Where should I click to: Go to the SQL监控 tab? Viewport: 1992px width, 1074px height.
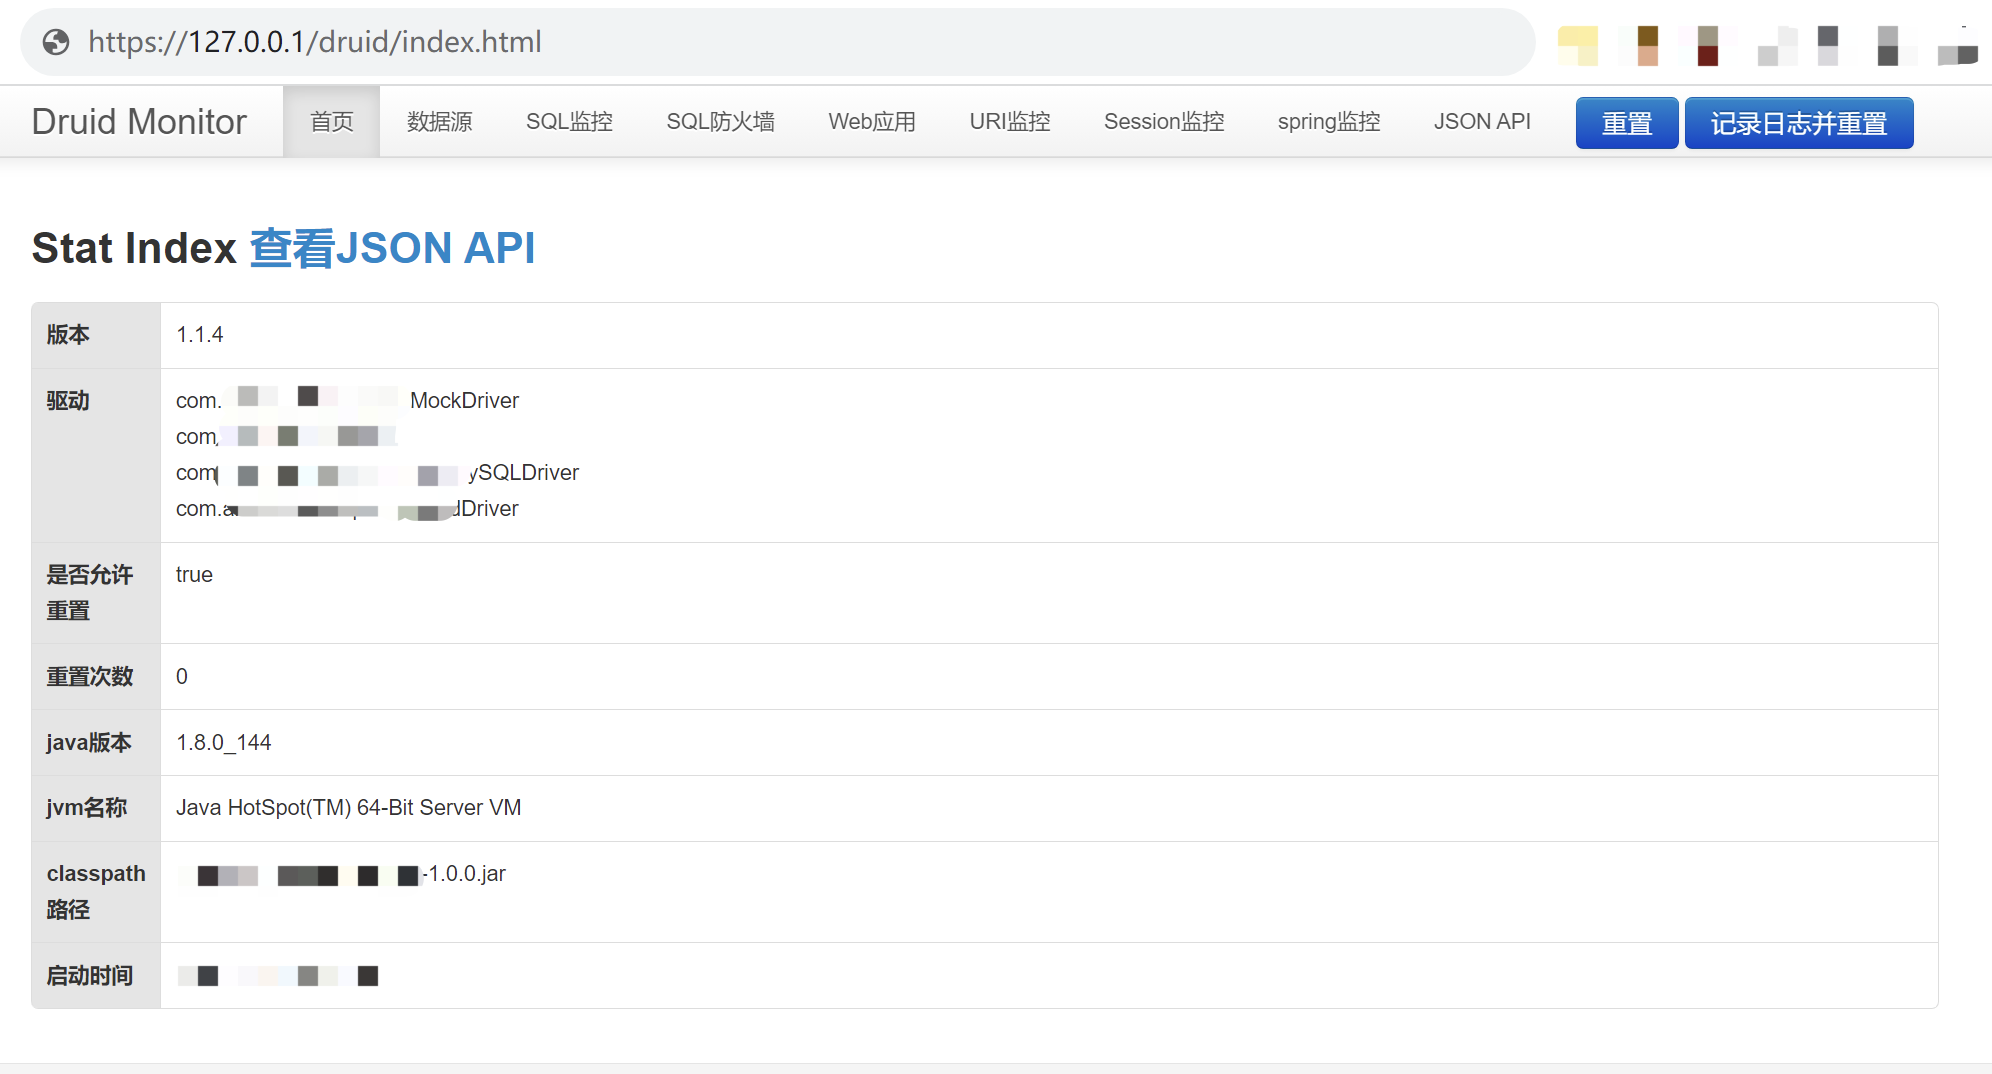(x=569, y=122)
